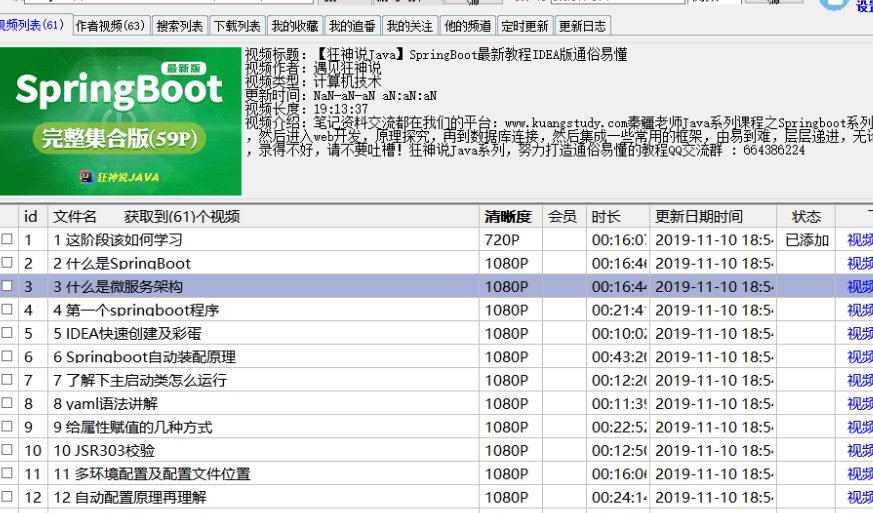This screenshot has height=513, width=873.
Task: Tick the checkbox for video 1
Action: [8, 240]
